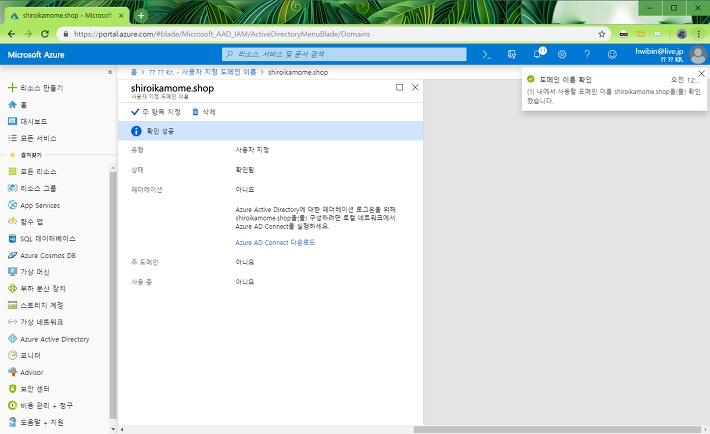Send feedback with the smiley icon
Screen dimensions: 710x434
[612, 54]
